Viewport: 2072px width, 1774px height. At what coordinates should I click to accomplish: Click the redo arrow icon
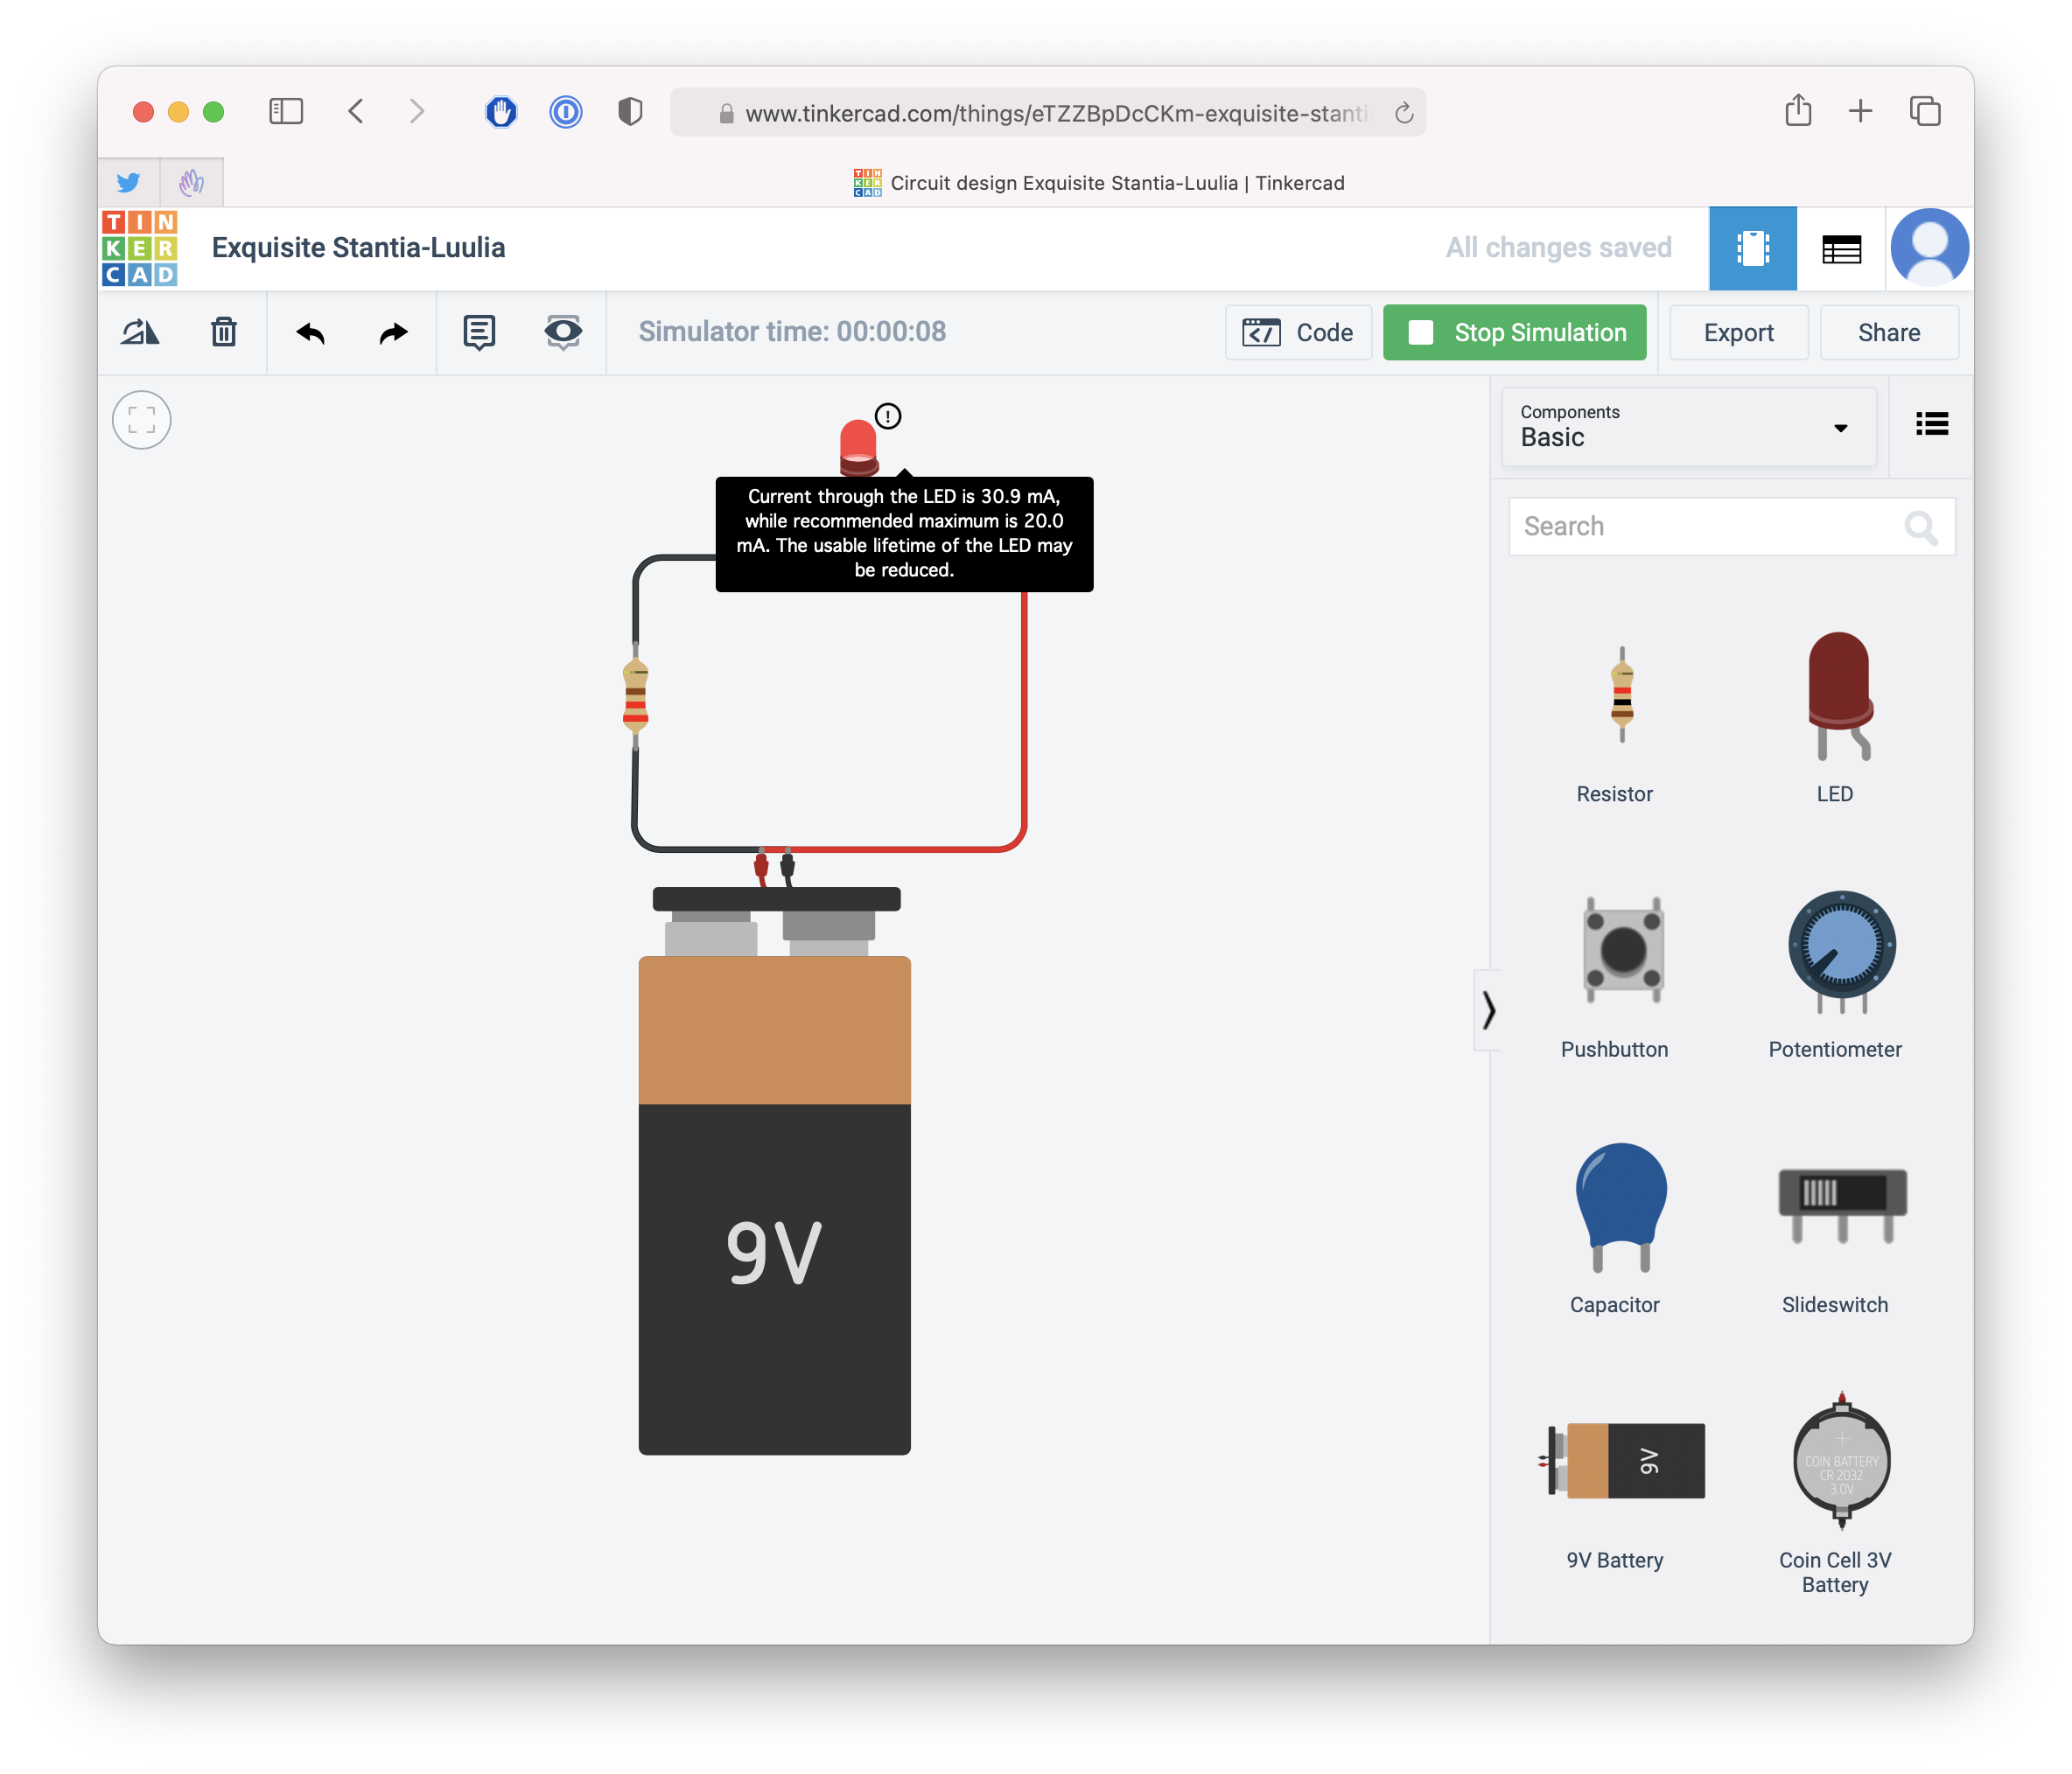click(393, 332)
